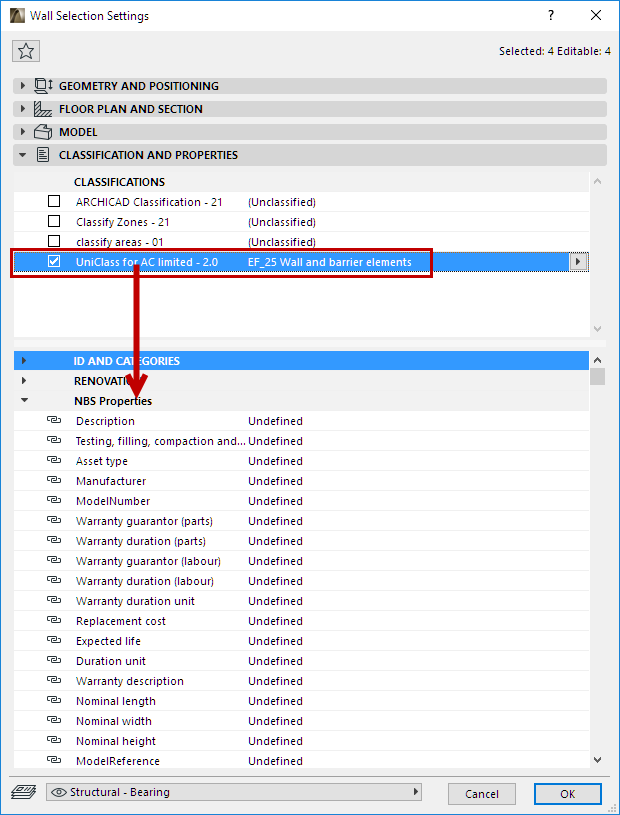Open the Structural - Bearing layer dropdown

click(x=234, y=792)
